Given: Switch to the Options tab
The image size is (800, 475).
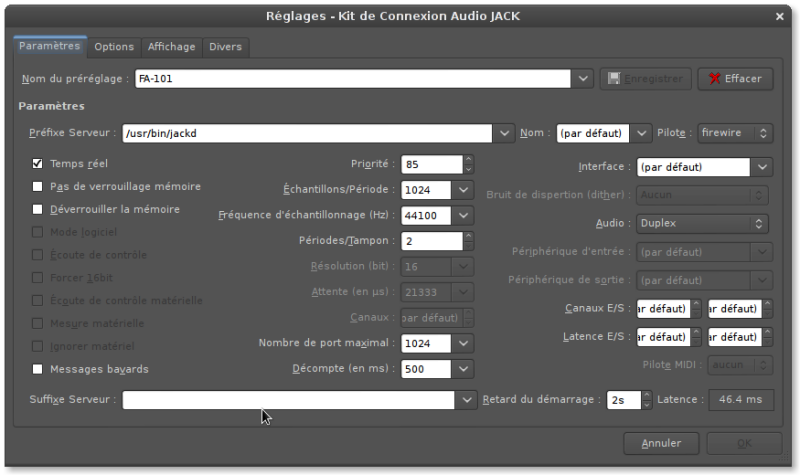Looking at the screenshot, I should point(114,47).
